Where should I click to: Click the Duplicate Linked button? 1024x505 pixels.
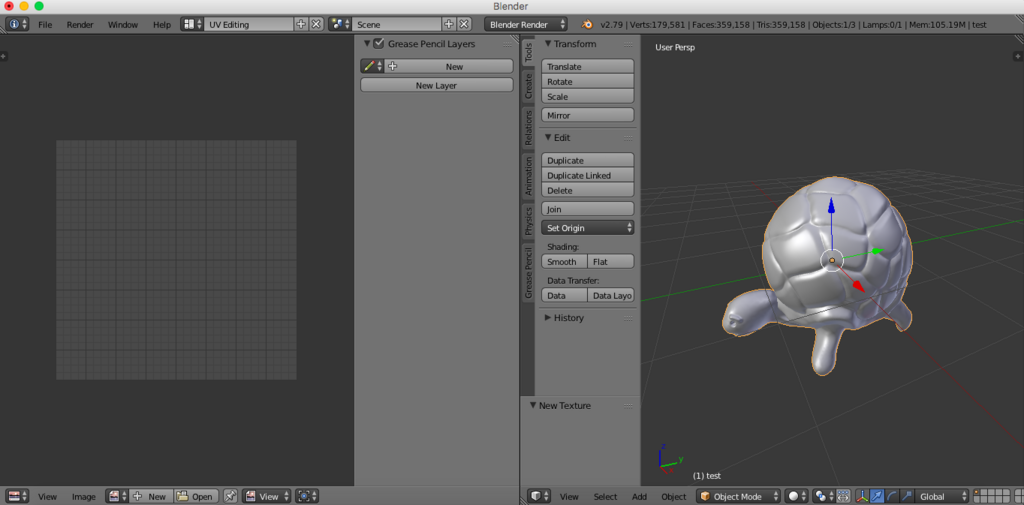pyautogui.click(x=588, y=176)
